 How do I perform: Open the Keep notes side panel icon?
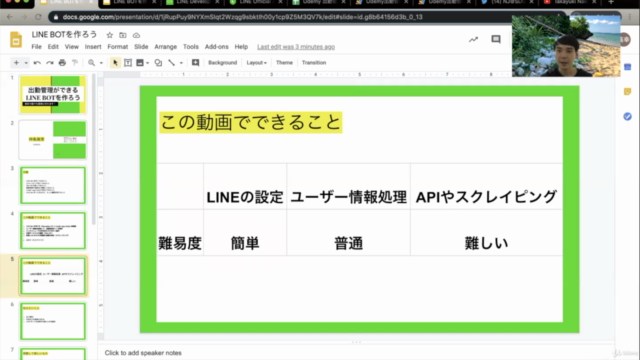click(627, 92)
